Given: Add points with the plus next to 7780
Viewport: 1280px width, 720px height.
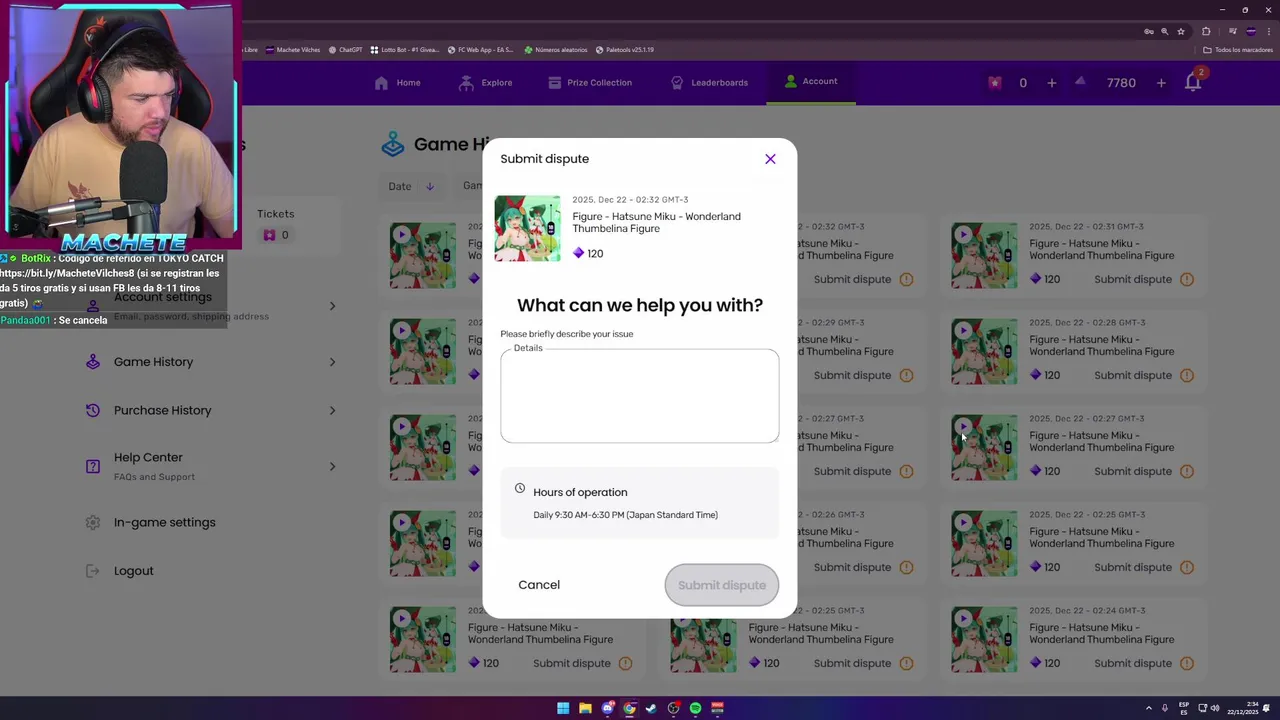Looking at the screenshot, I should click(x=1161, y=83).
